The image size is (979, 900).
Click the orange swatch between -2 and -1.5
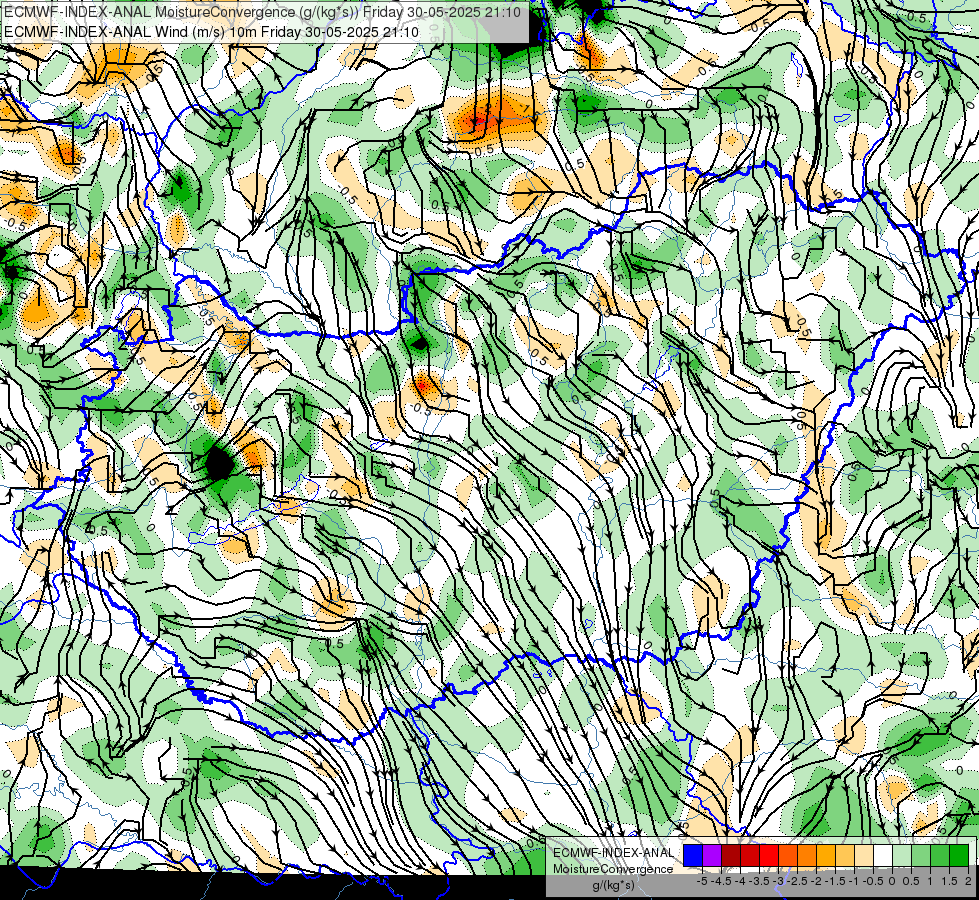[807, 856]
